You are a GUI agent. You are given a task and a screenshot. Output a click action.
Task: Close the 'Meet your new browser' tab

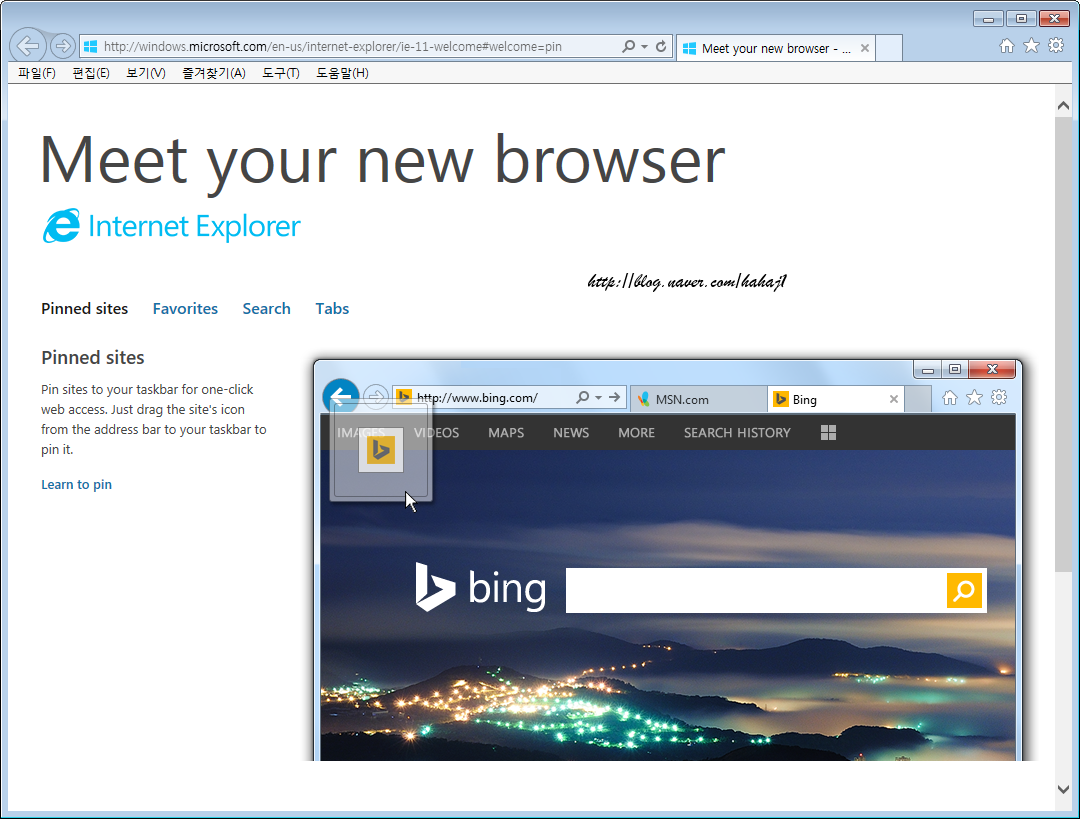[864, 48]
